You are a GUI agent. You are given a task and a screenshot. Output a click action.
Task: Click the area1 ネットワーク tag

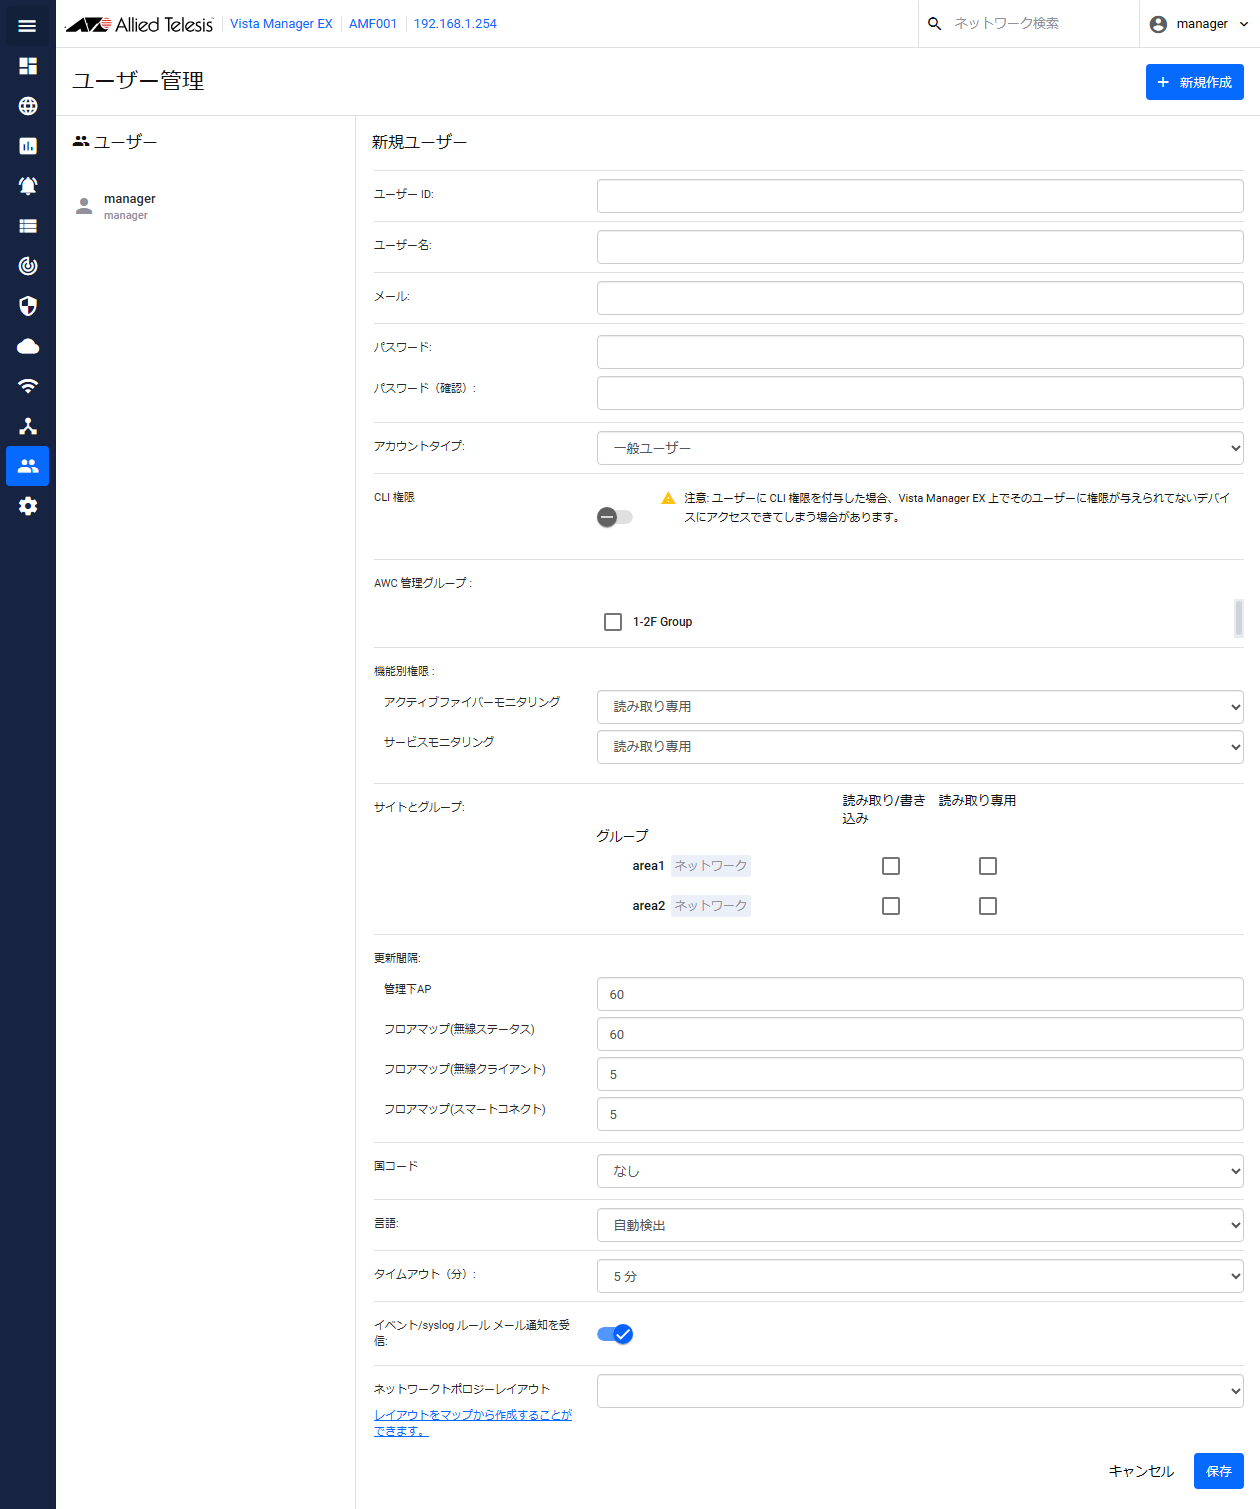click(710, 866)
